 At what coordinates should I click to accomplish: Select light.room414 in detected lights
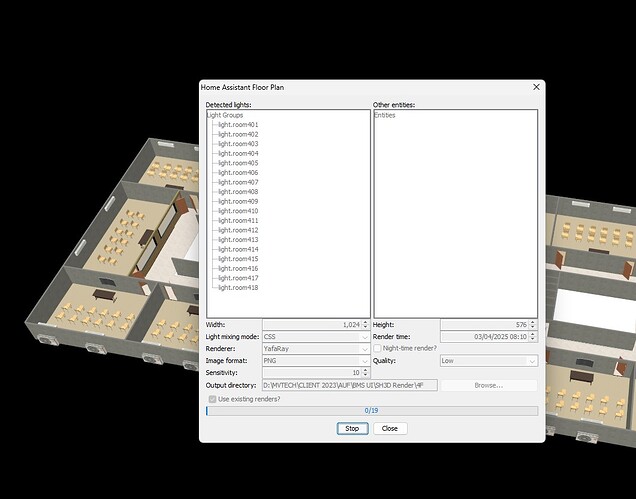[x=238, y=250]
